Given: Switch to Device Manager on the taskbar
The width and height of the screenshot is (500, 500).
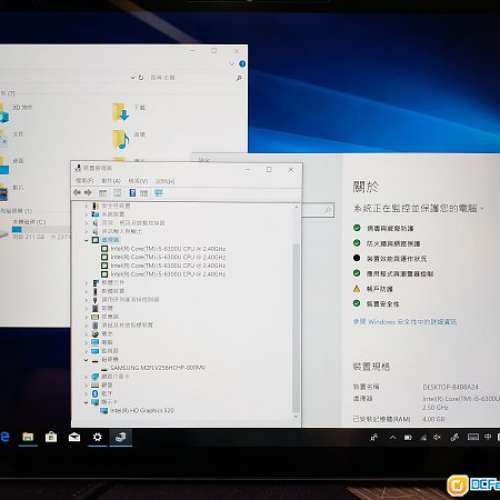Looking at the screenshot, I should click(120, 437).
